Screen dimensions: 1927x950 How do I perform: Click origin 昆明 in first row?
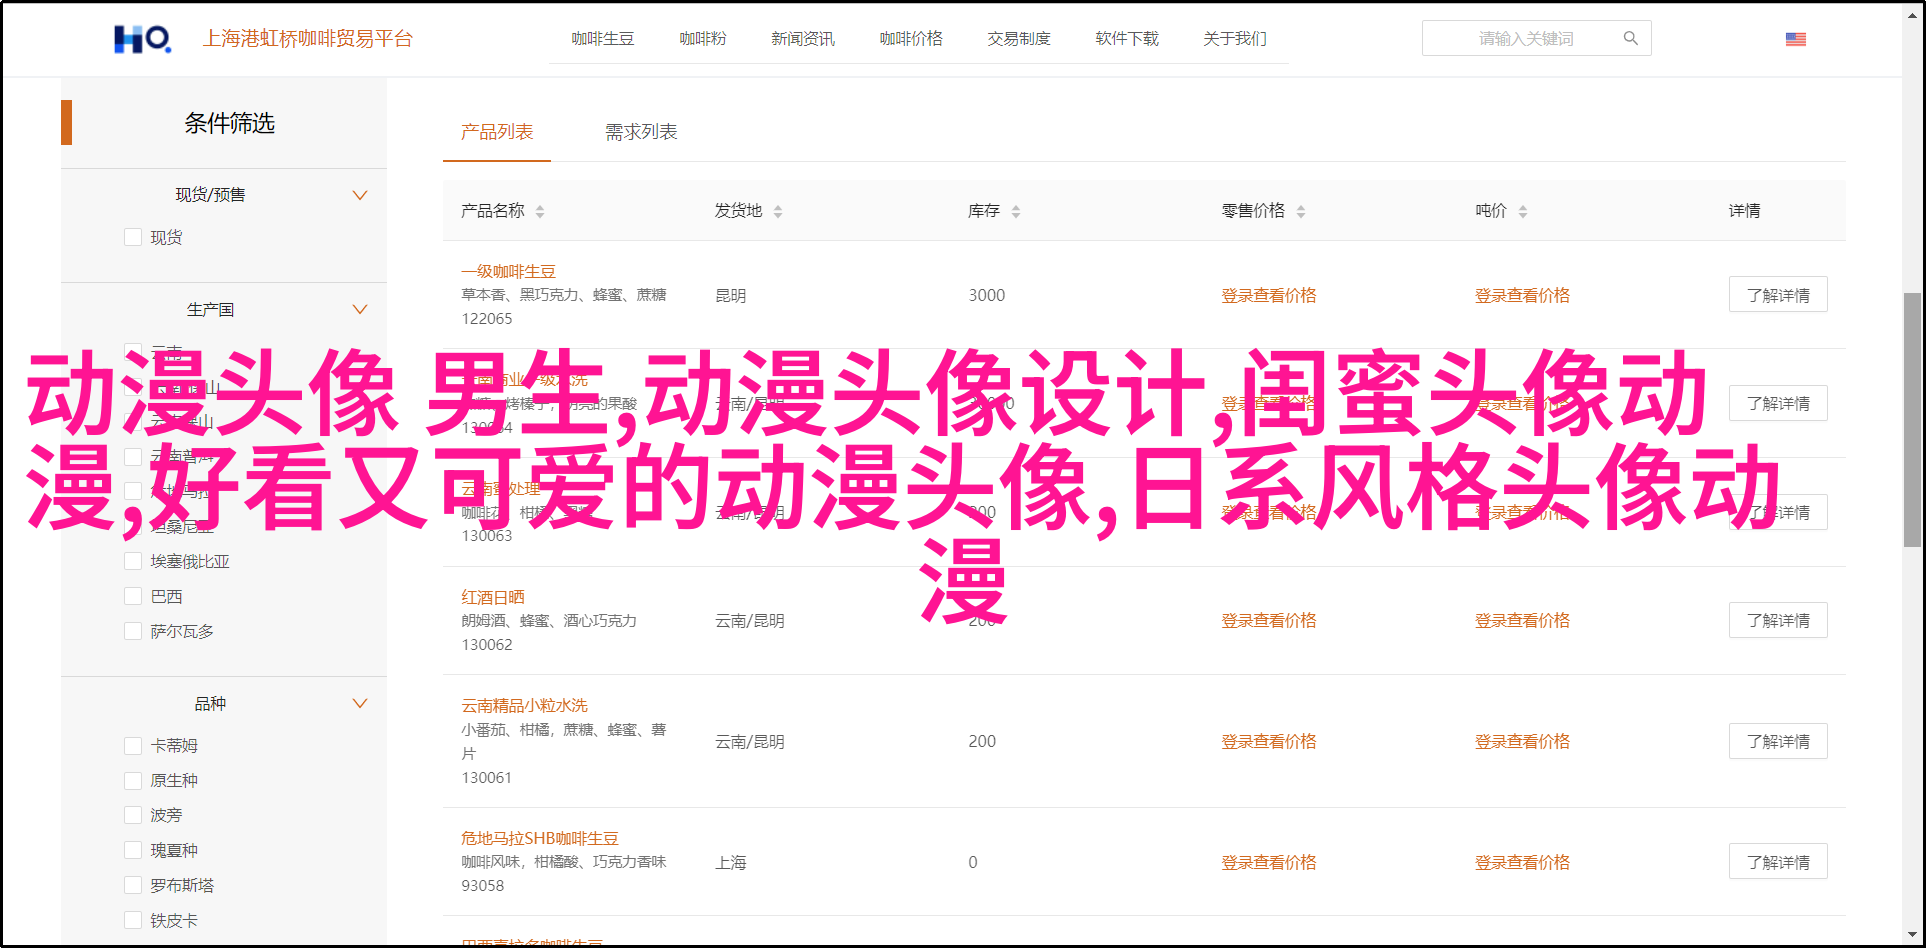[730, 296]
